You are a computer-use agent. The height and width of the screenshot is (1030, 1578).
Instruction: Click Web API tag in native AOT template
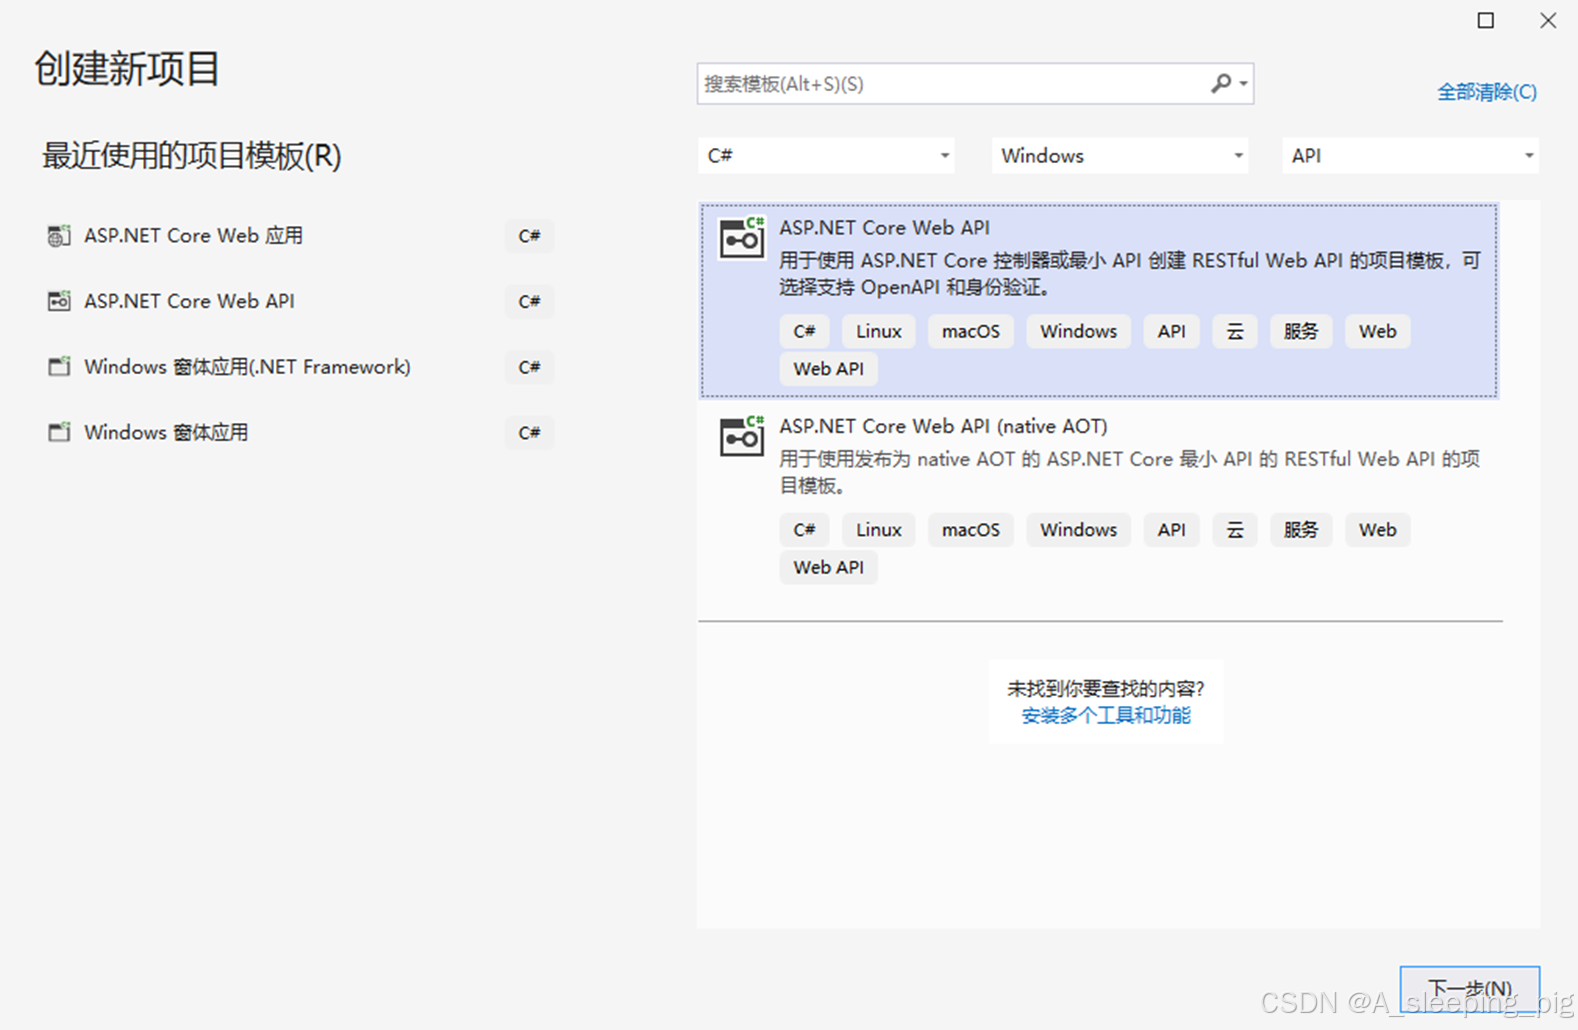[829, 567]
